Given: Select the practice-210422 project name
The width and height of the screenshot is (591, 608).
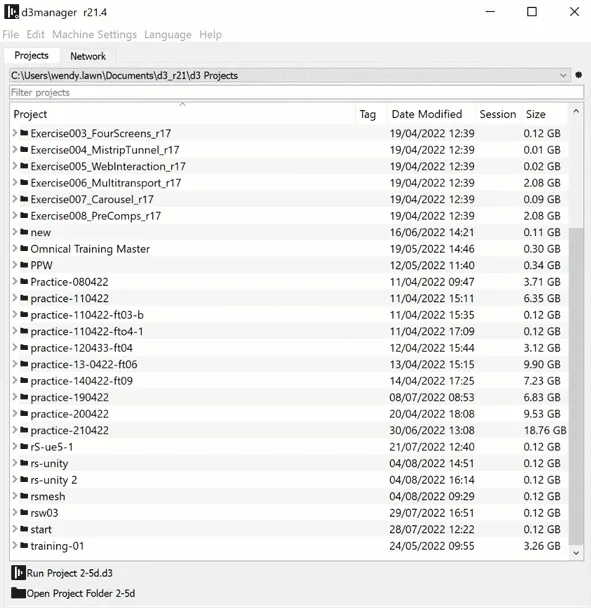Looking at the screenshot, I should coord(69,430).
